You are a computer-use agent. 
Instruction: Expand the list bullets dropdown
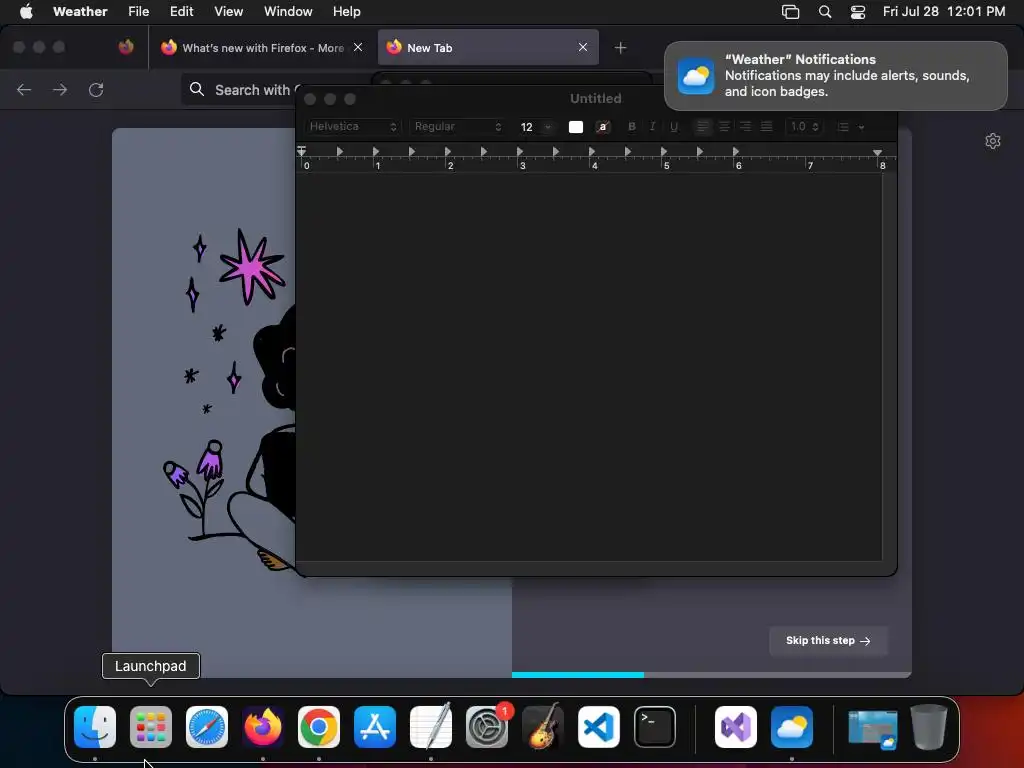click(851, 127)
